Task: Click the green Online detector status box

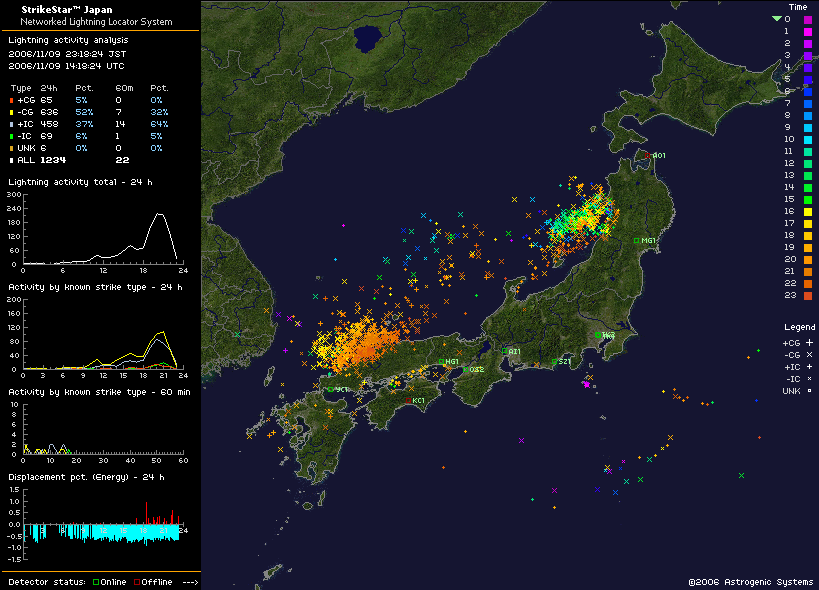Action: click(x=95, y=582)
